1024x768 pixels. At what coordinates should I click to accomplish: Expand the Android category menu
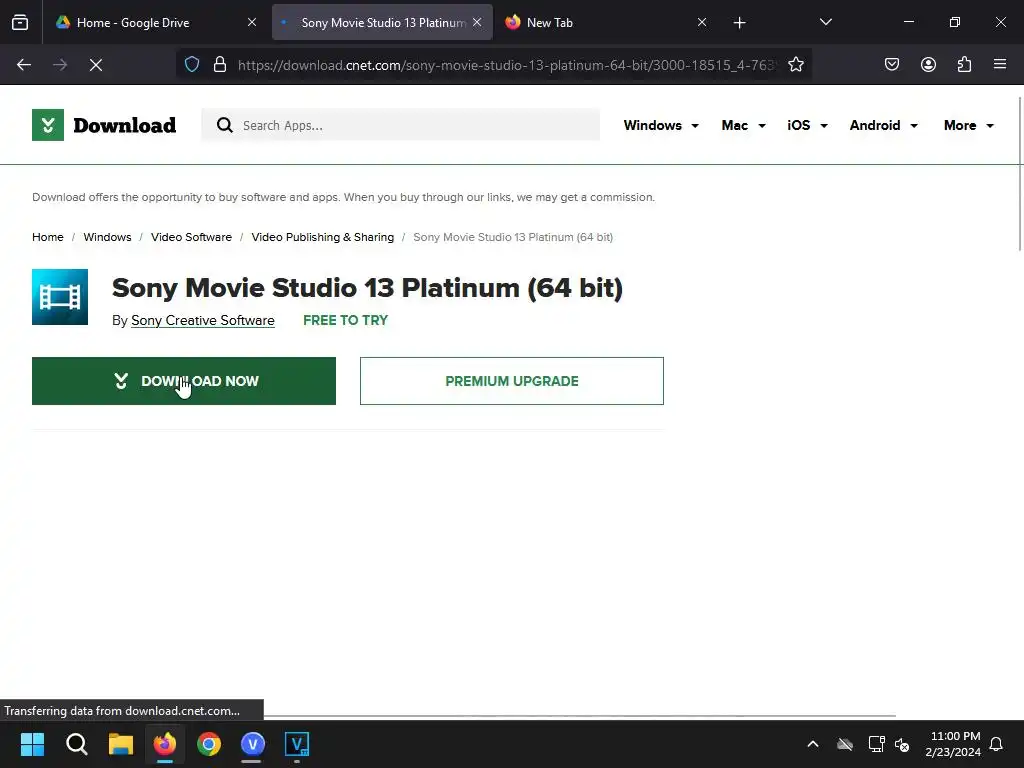(883, 125)
